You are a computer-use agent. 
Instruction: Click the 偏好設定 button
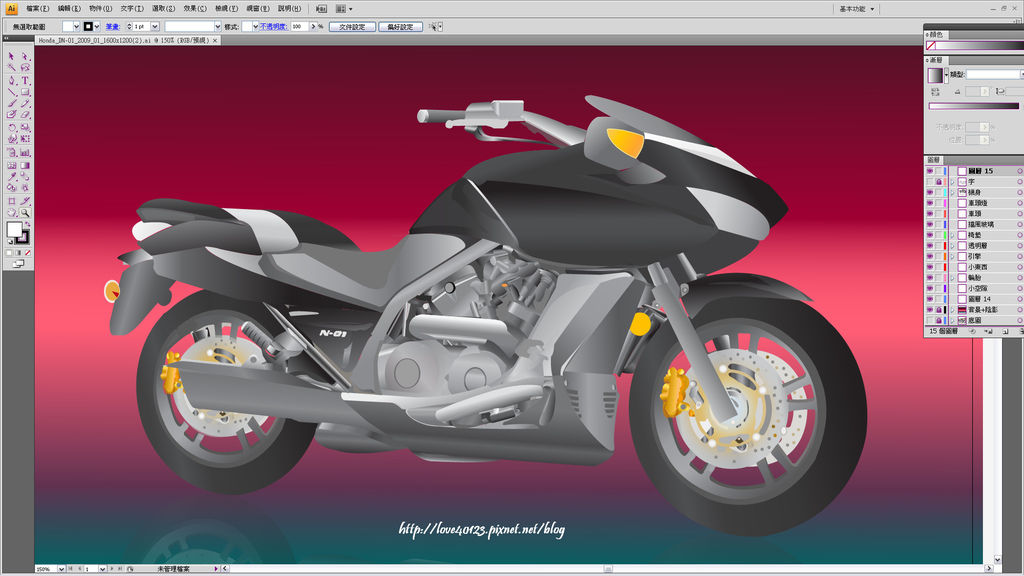coord(399,26)
